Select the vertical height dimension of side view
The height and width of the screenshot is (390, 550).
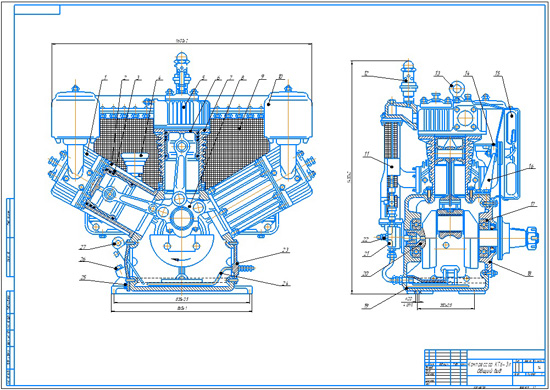(x=348, y=177)
